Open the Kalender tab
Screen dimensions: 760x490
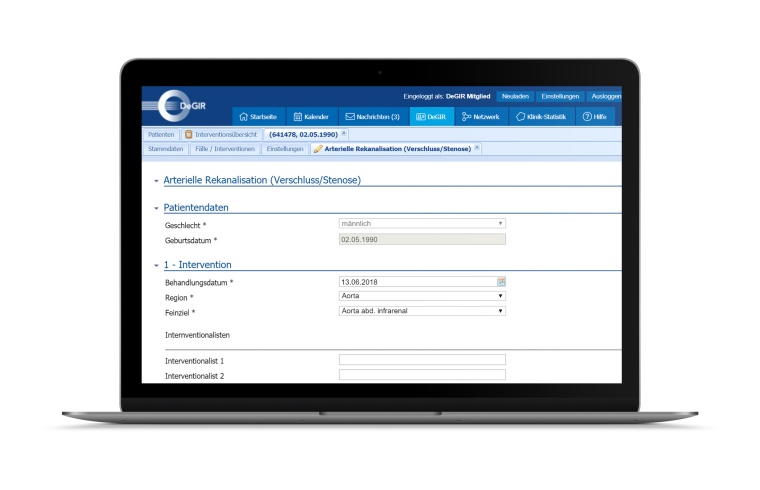311,117
